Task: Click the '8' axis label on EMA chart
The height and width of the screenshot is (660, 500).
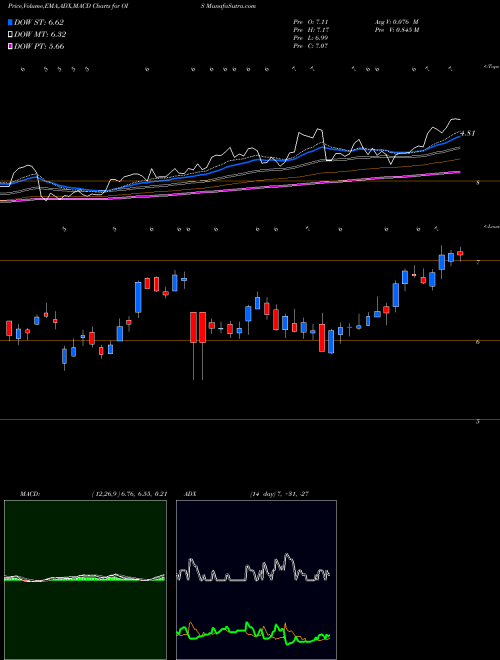Action: [x=478, y=183]
